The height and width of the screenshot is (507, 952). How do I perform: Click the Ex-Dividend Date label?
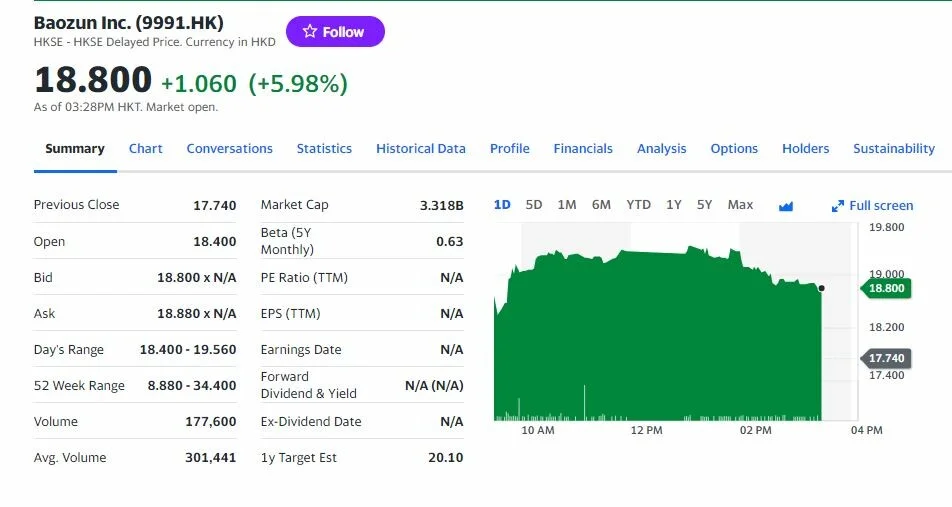tap(311, 421)
